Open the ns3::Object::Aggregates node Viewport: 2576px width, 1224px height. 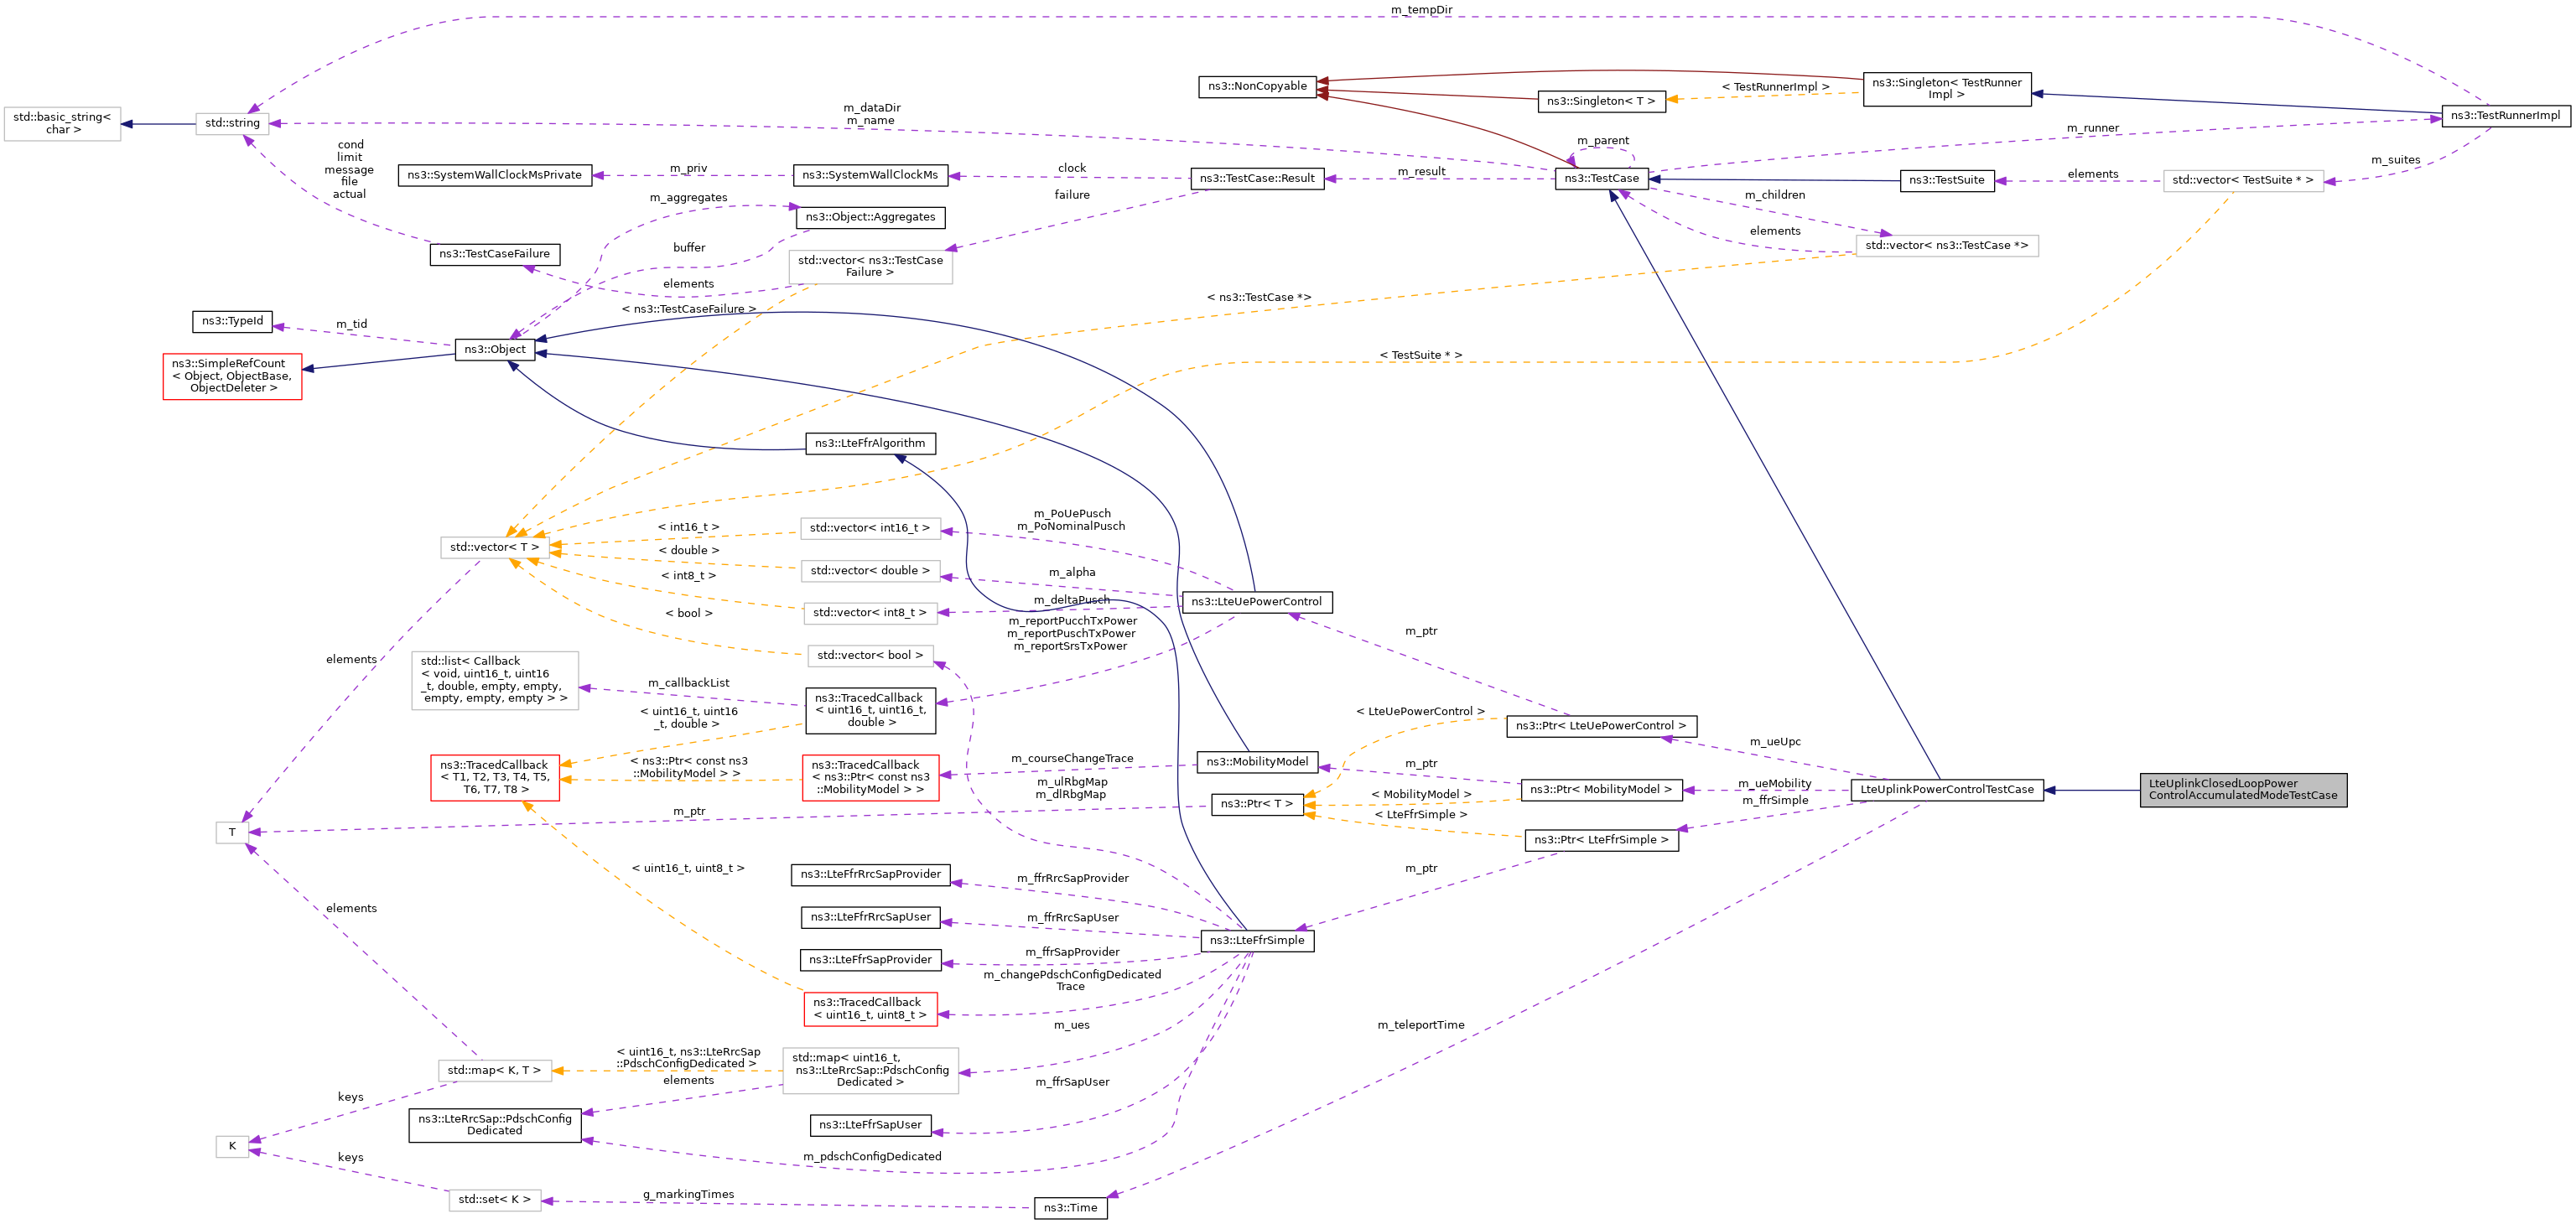870,217
